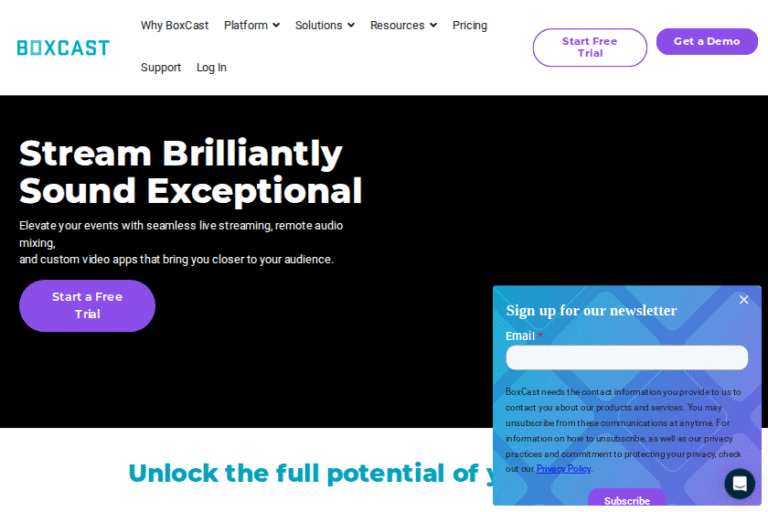This screenshot has width=768, height=512.
Task: Click the BoxCast logo
Action: [x=63, y=47]
